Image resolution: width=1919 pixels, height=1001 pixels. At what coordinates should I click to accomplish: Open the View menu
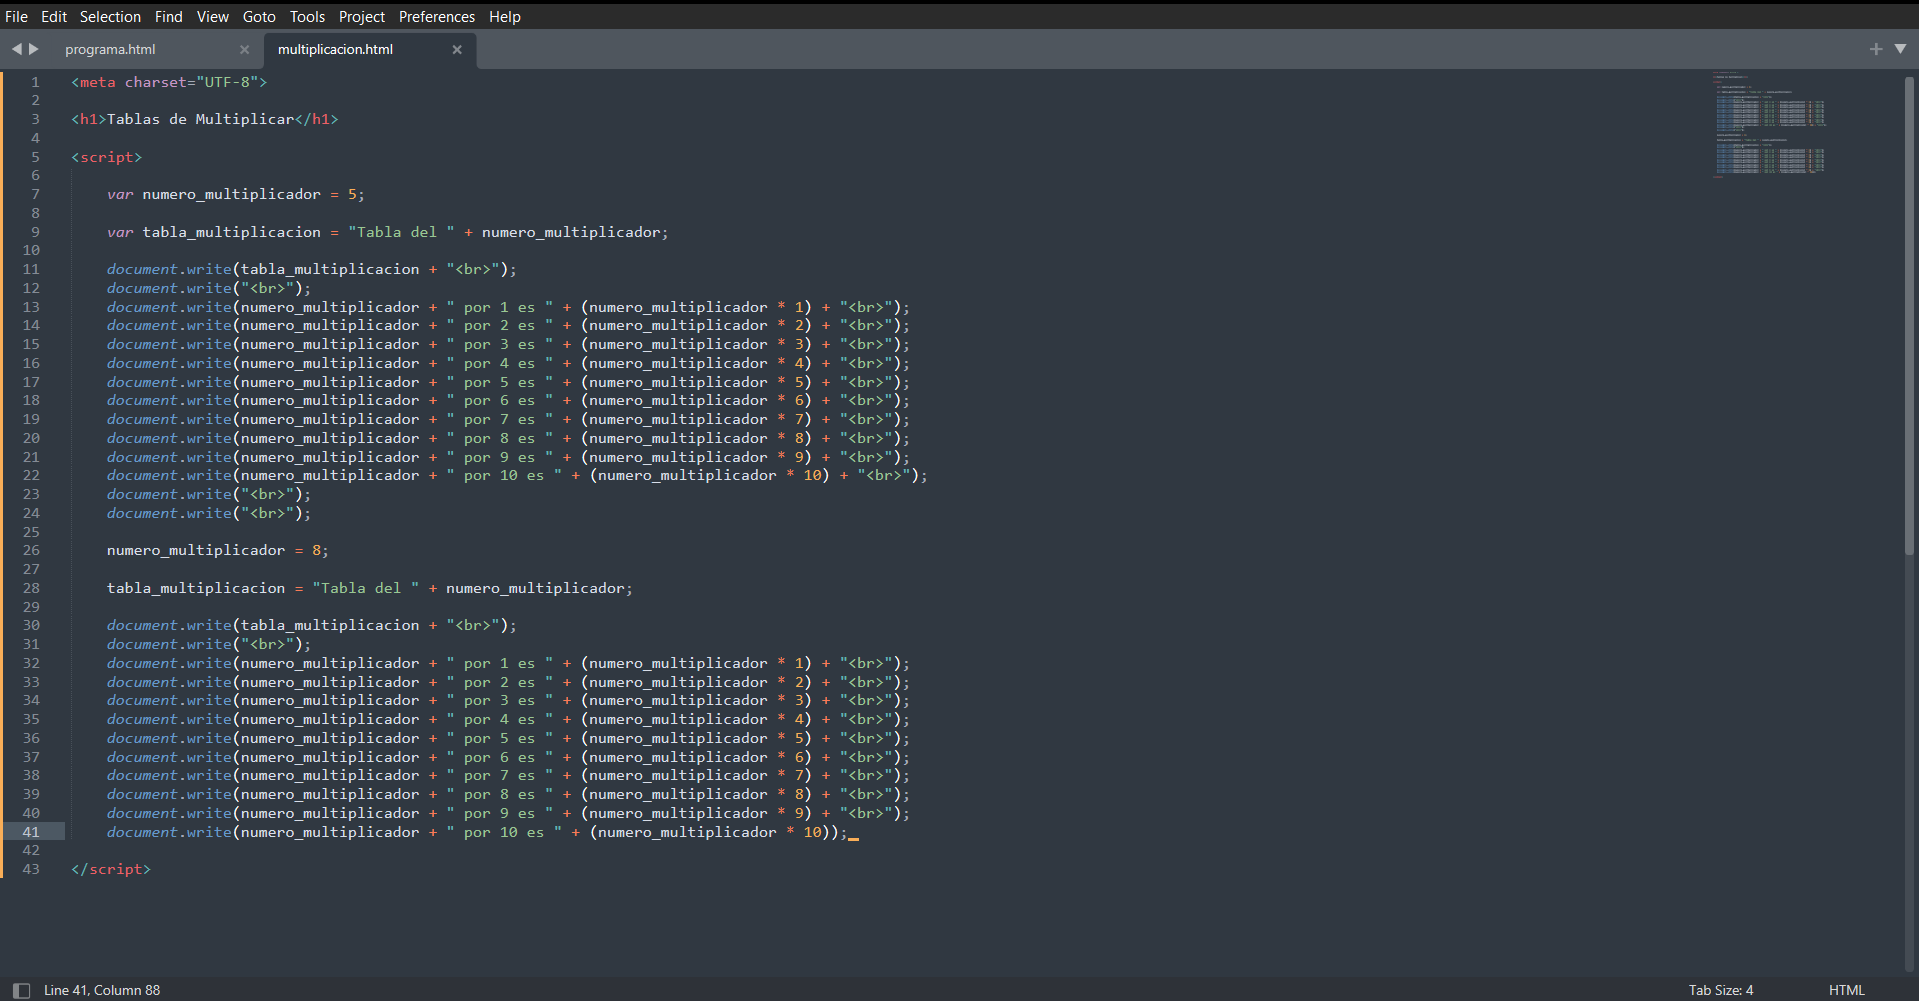click(212, 17)
